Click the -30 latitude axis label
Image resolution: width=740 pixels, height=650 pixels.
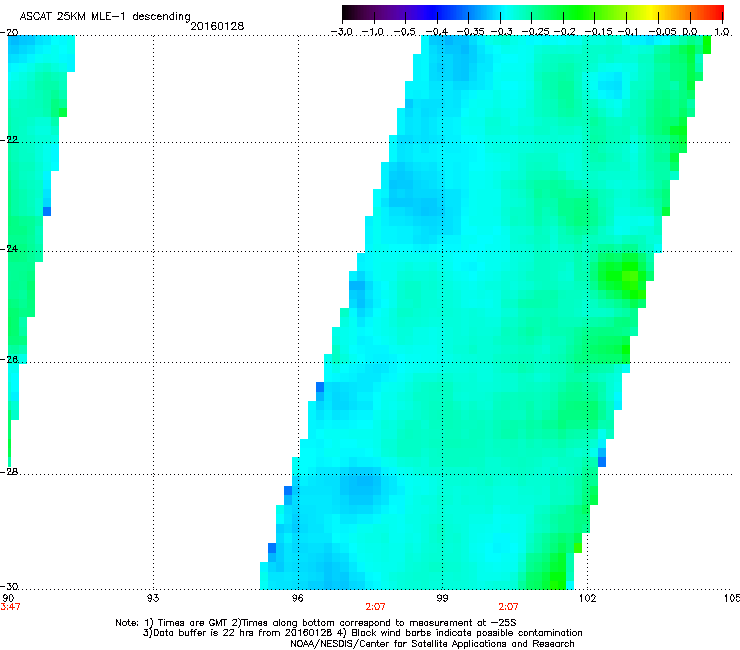(9, 586)
